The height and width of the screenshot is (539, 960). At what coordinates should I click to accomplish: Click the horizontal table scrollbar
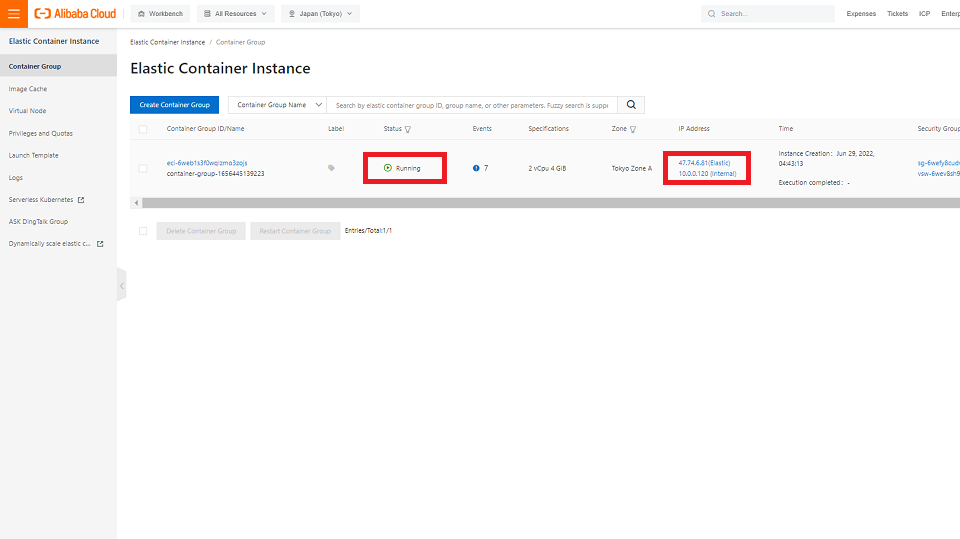point(540,203)
